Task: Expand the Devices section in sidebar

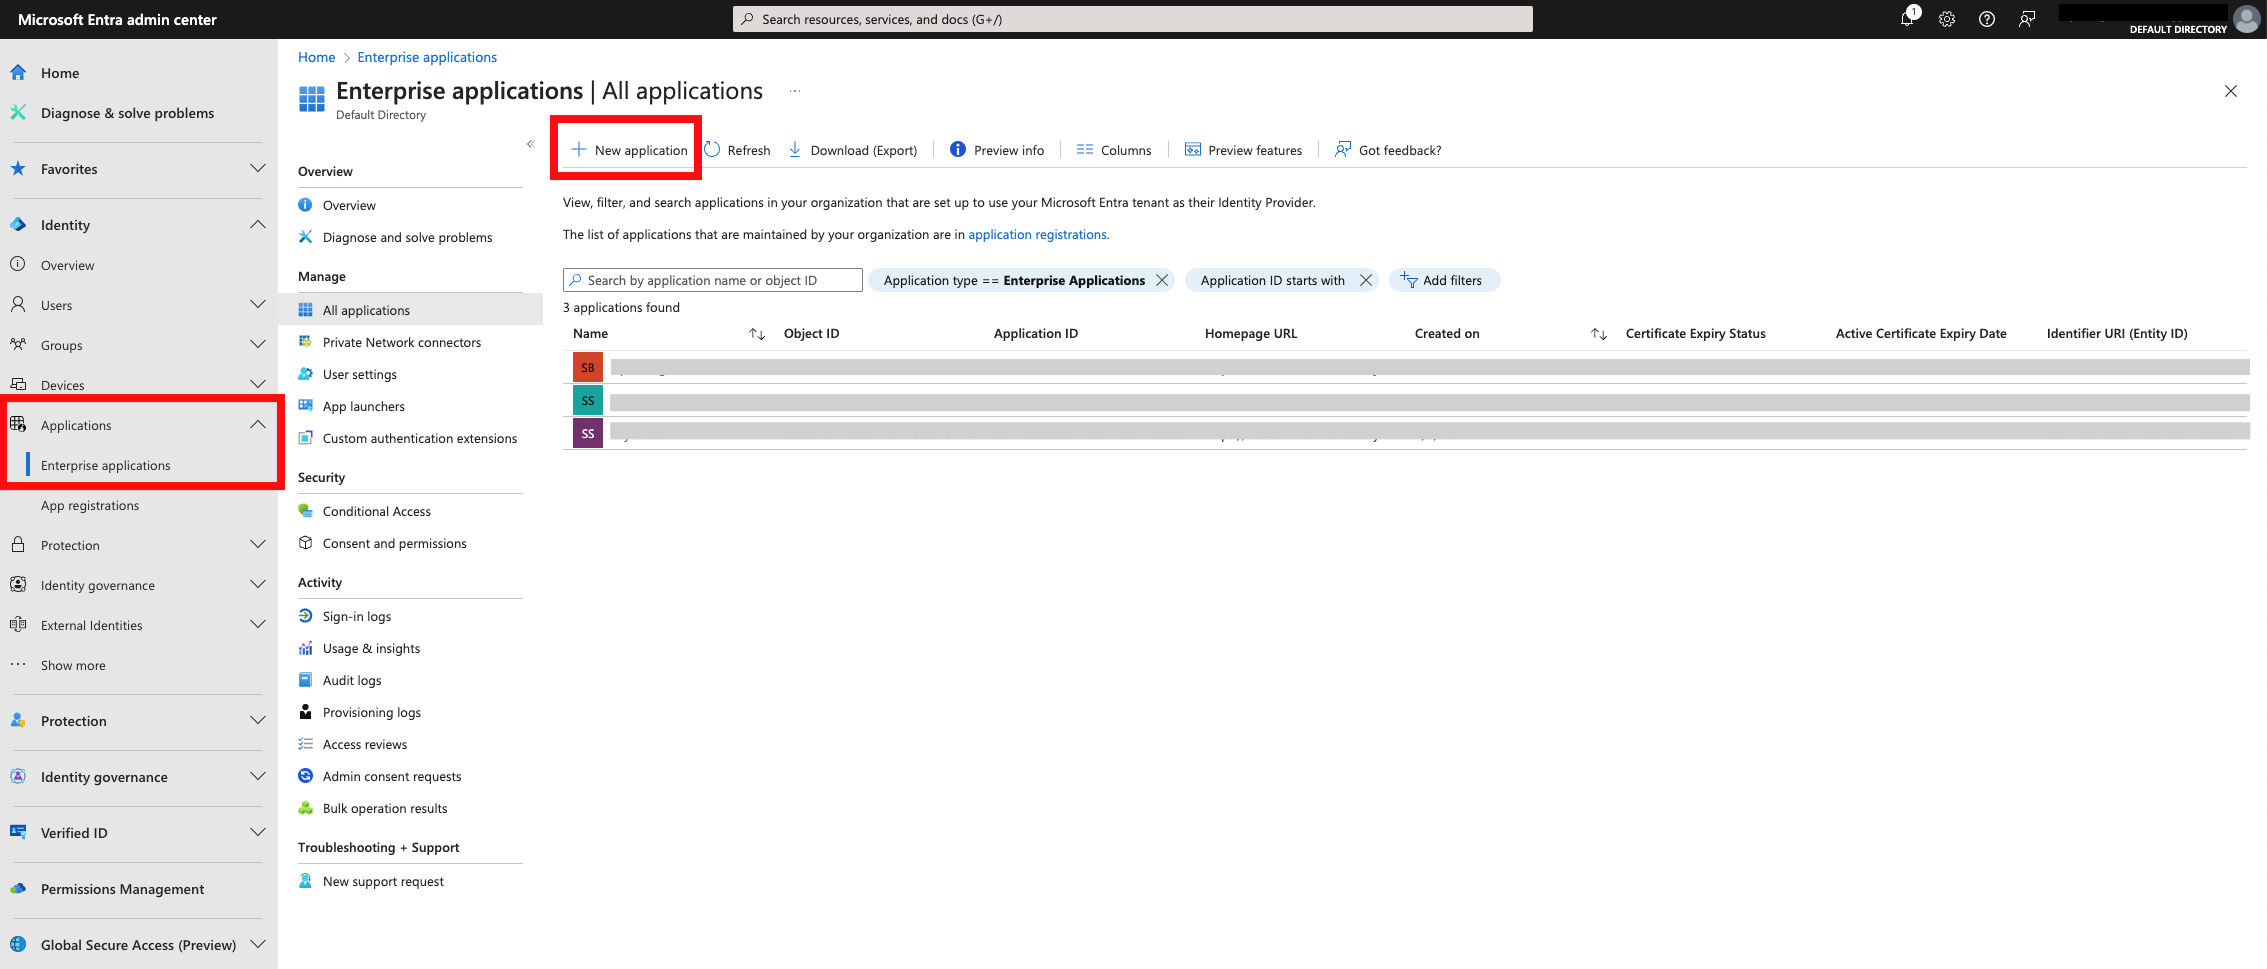Action: [257, 384]
